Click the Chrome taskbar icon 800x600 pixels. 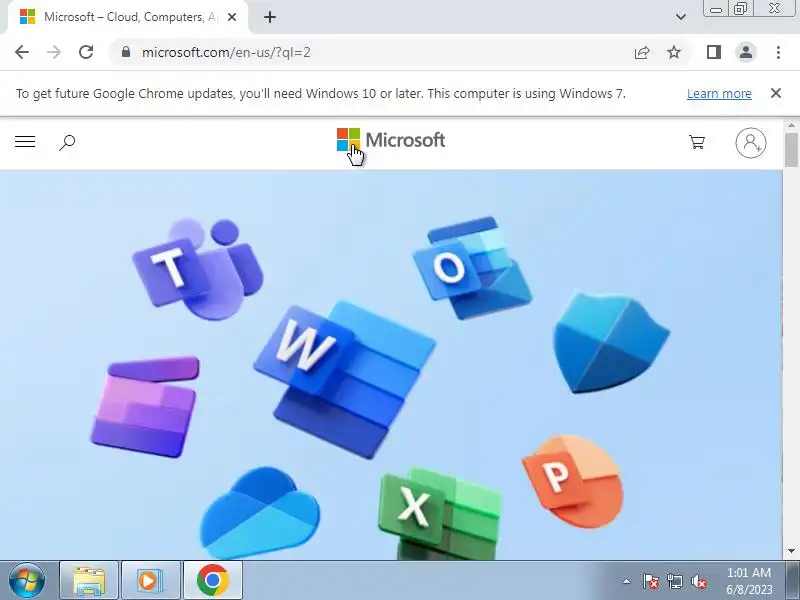pyautogui.click(x=213, y=580)
